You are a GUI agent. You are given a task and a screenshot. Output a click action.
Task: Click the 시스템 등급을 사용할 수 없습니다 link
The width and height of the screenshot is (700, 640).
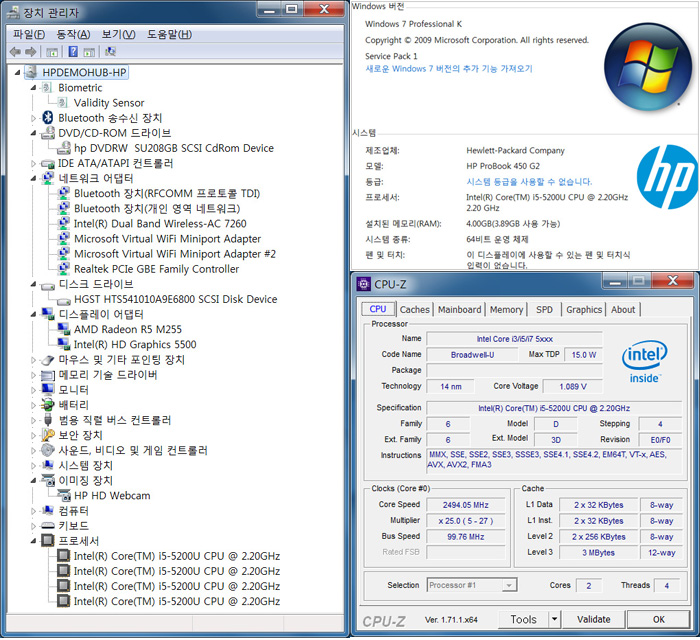click(x=529, y=182)
